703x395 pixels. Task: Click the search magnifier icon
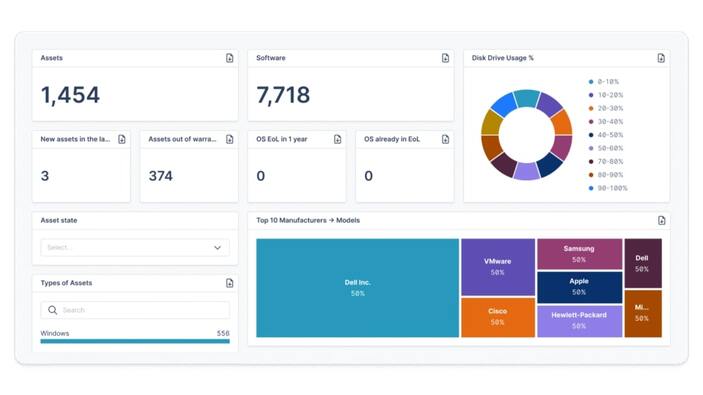[x=52, y=310]
